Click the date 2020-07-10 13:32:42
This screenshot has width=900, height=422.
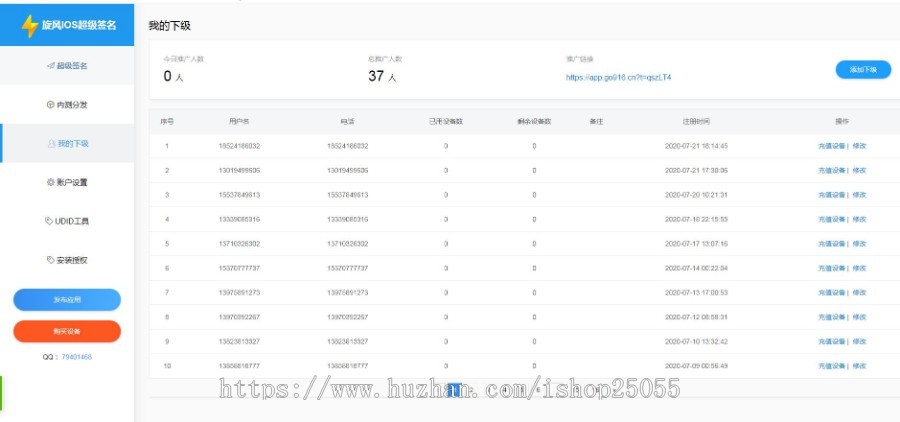pyautogui.click(x=696, y=342)
